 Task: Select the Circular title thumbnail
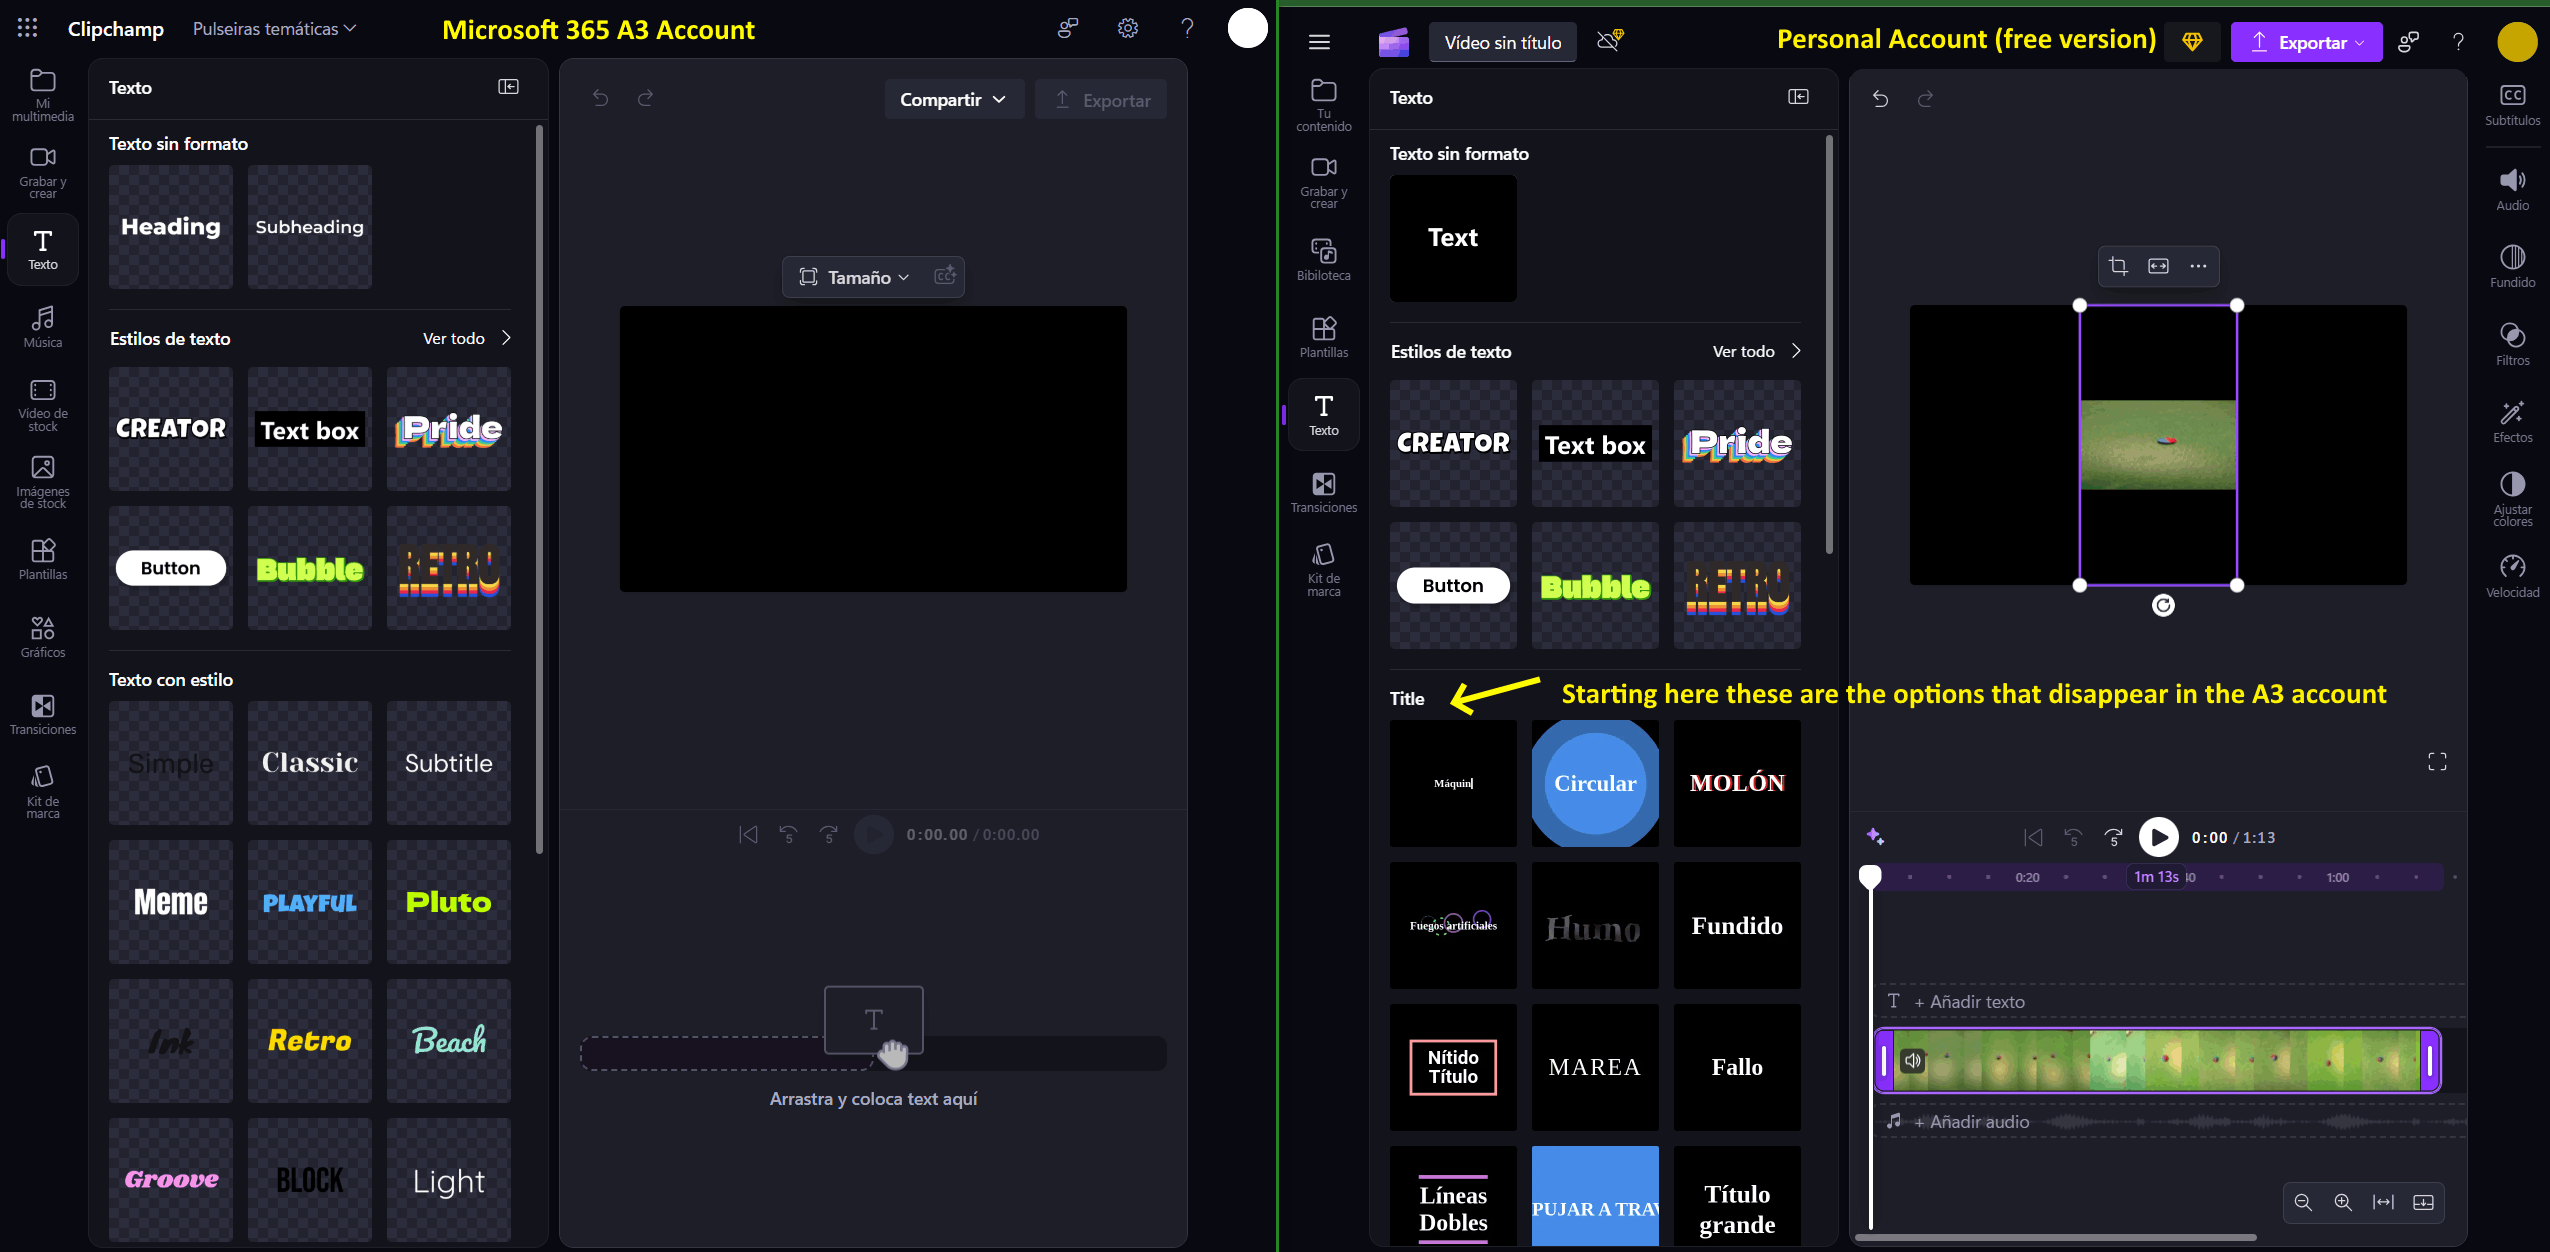(x=1595, y=783)
